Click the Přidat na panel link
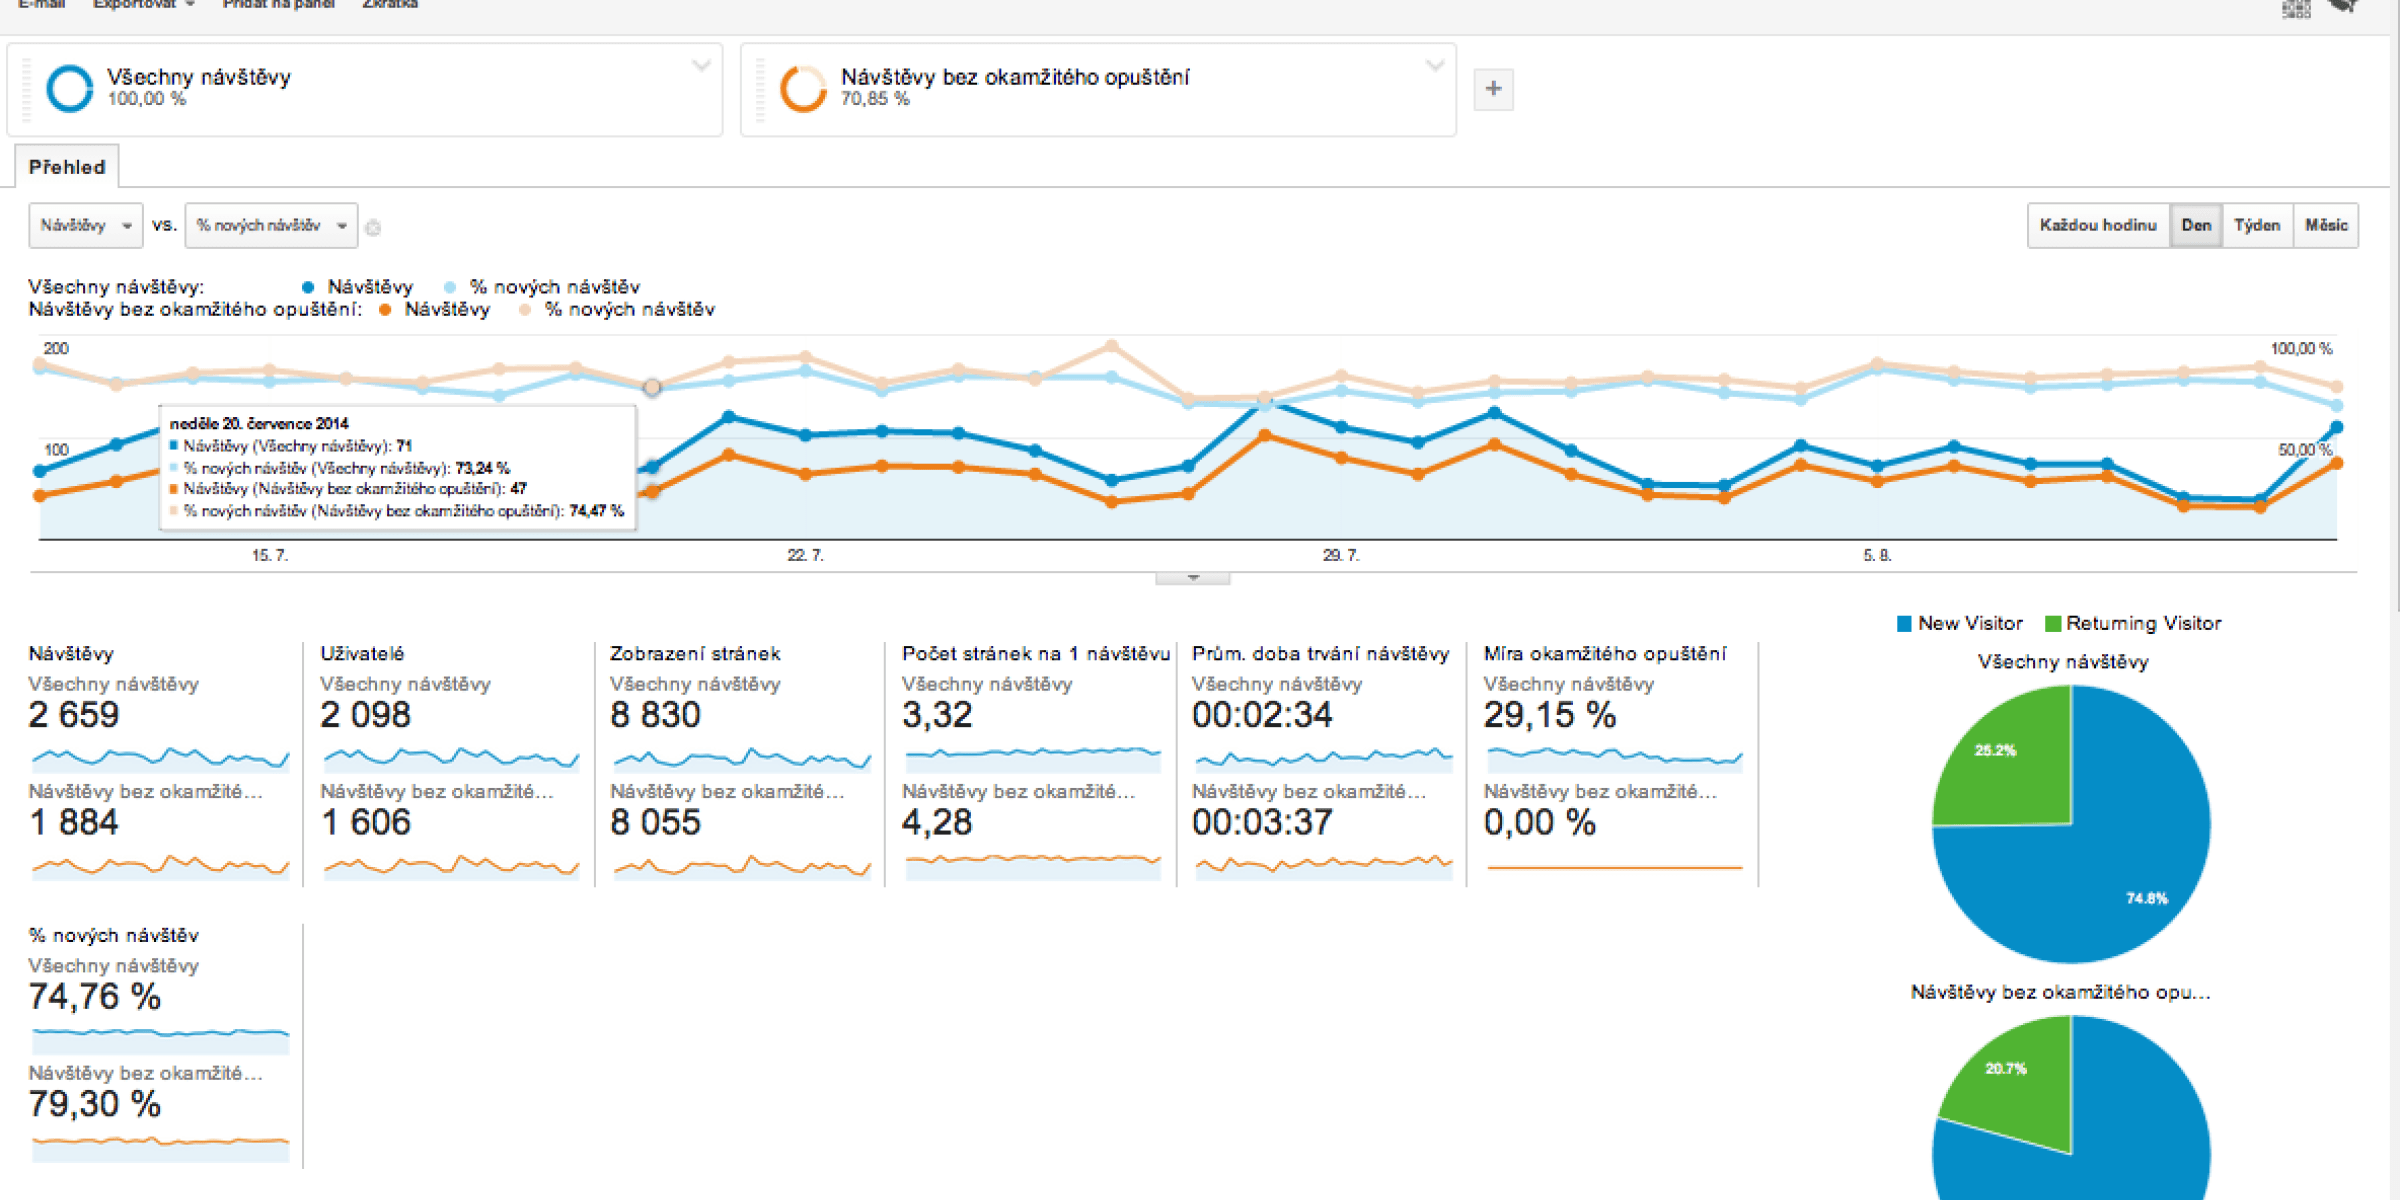 coord(278,5)
